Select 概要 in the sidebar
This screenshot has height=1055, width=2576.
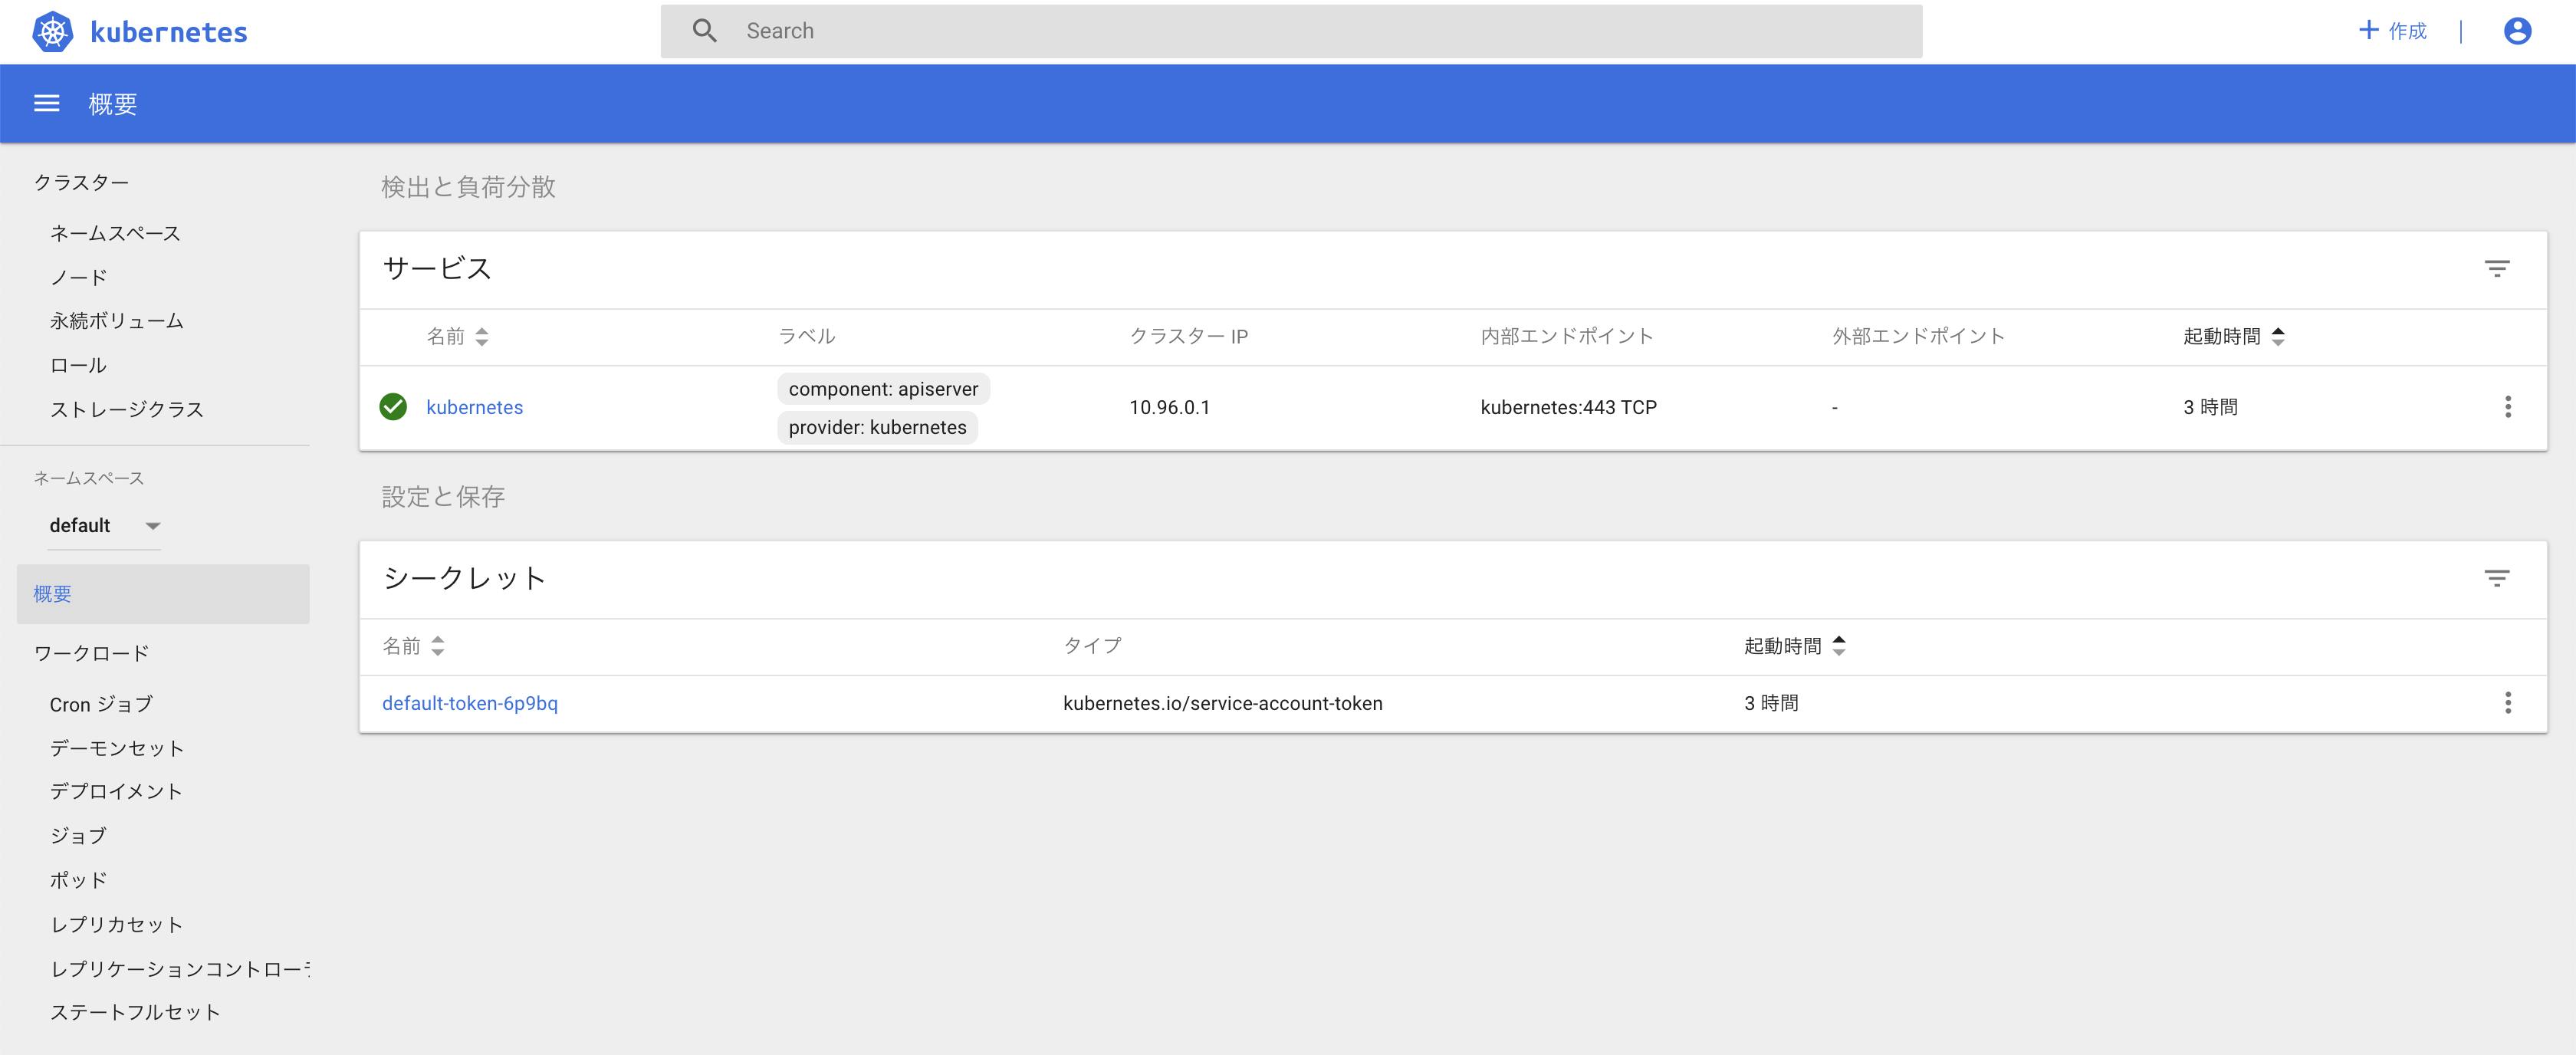point(51,593)
